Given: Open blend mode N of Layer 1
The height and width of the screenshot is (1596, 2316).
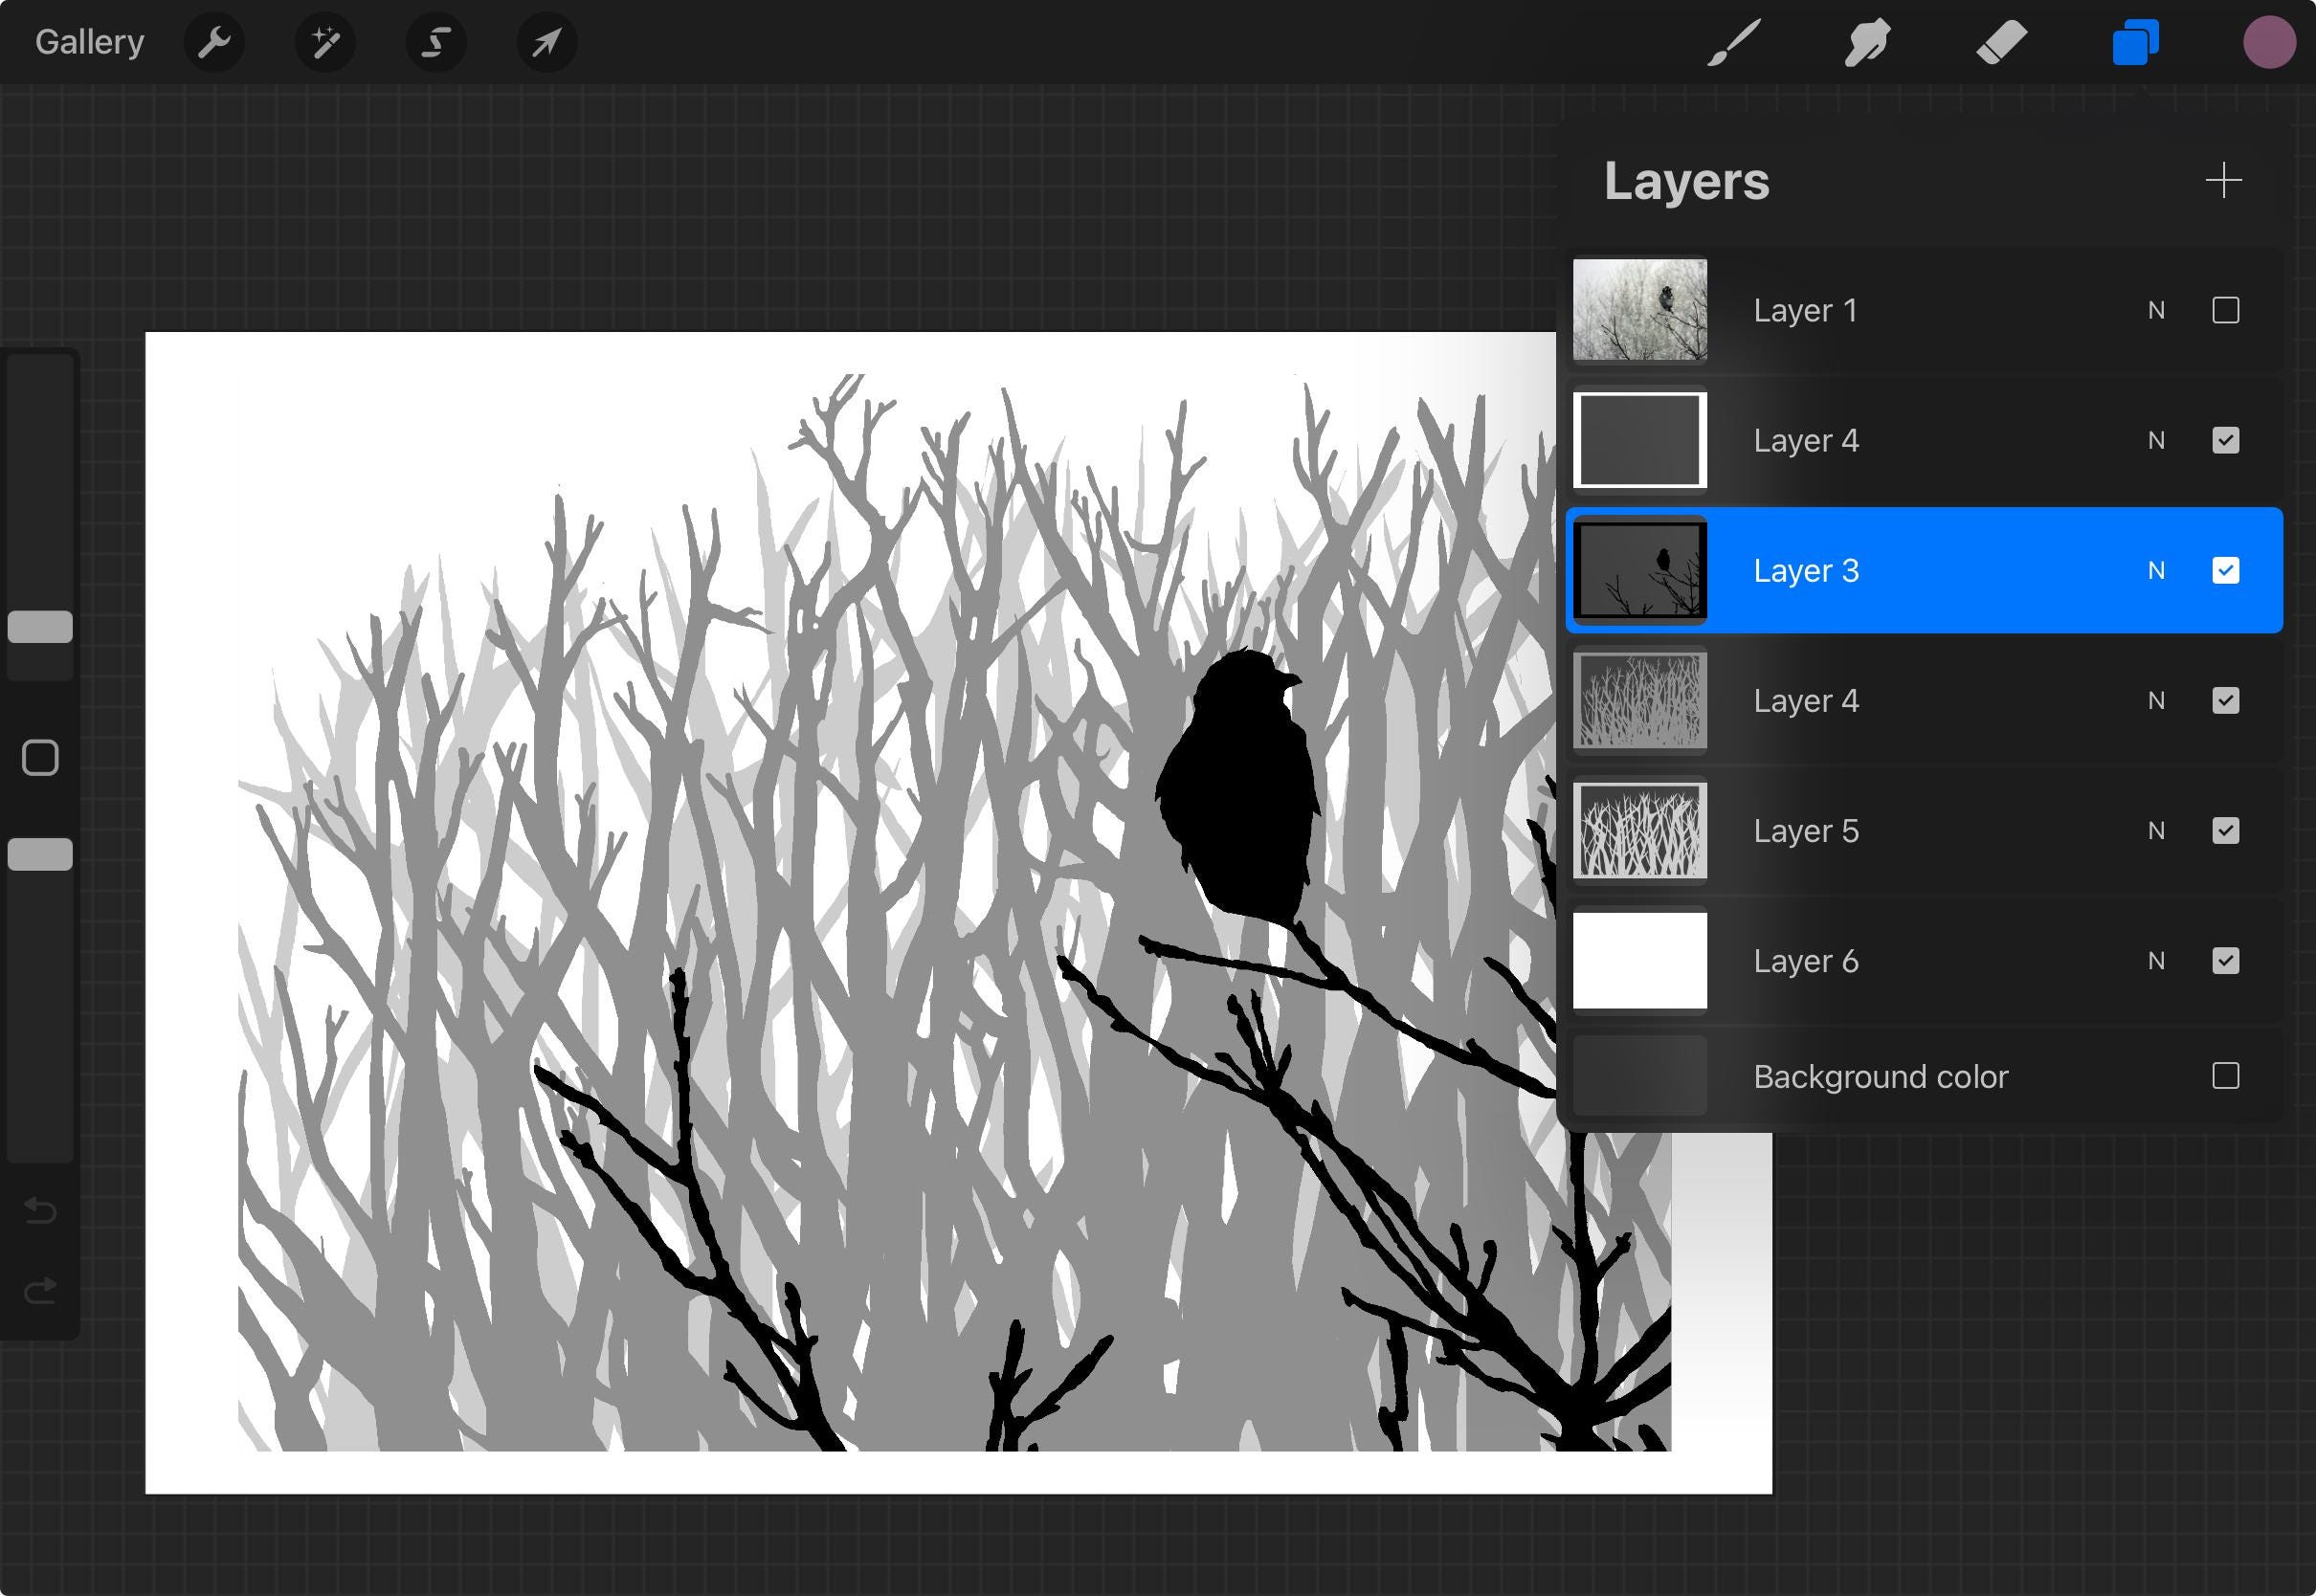Looking at the screenshot, I should (x=2156, y=310).
